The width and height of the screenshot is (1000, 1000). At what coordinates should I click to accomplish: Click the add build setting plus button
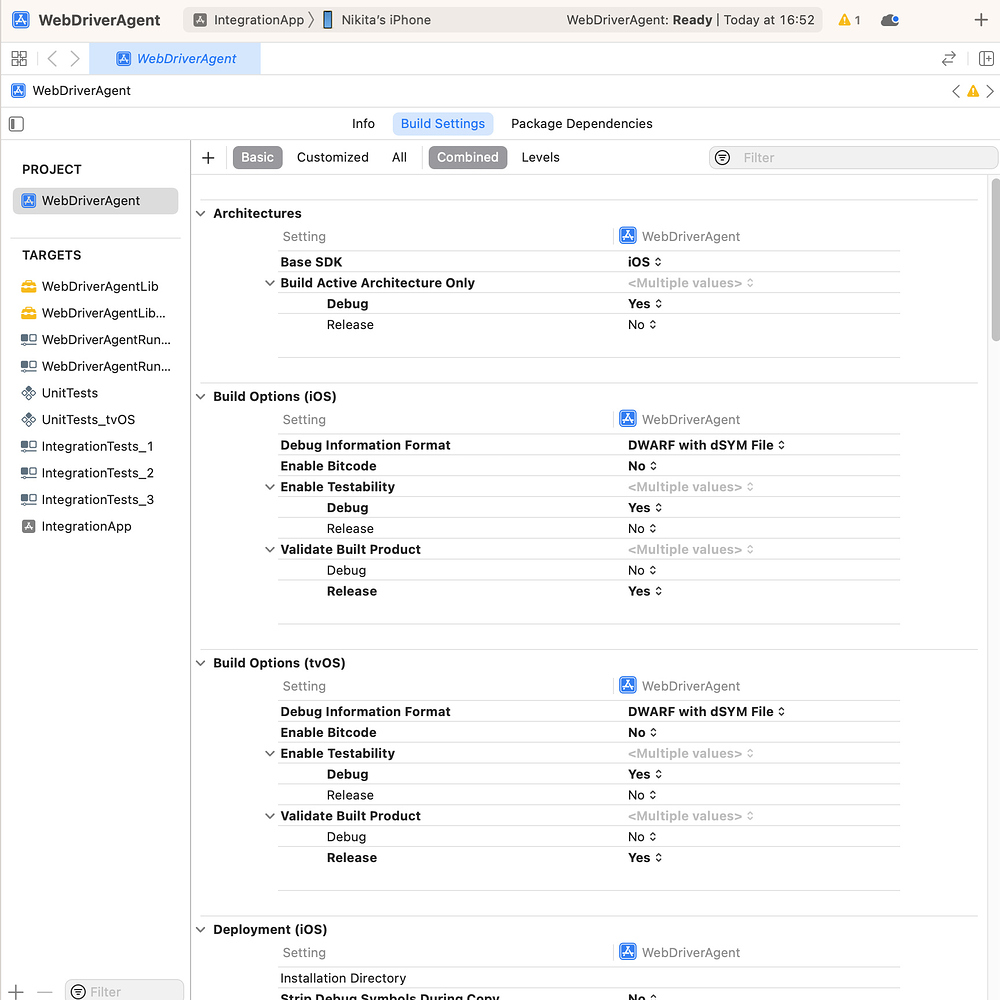tap(208, 157)
